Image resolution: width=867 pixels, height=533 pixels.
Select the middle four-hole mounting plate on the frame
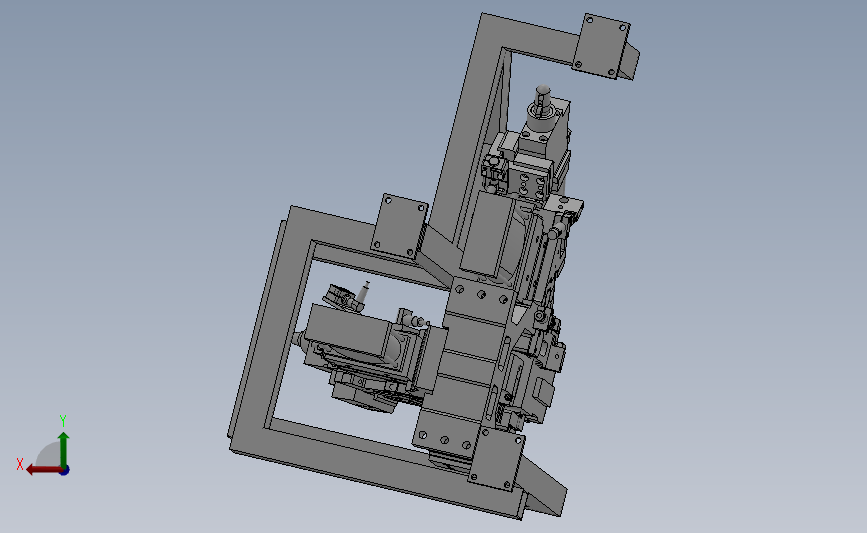400,227
